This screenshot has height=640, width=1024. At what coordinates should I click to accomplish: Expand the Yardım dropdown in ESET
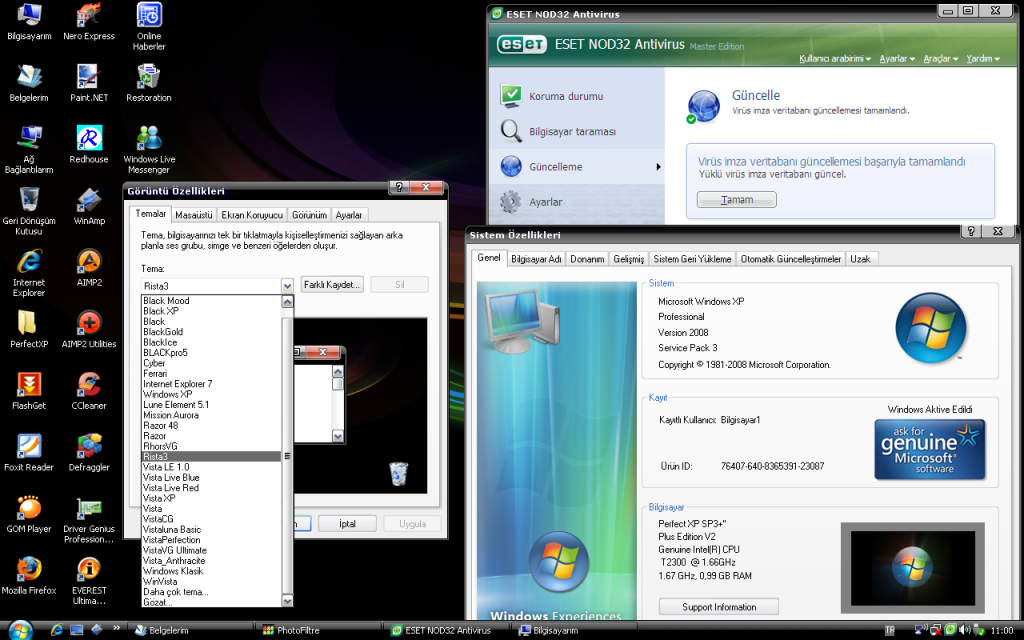pyautogui.click(x=981, y=58)
